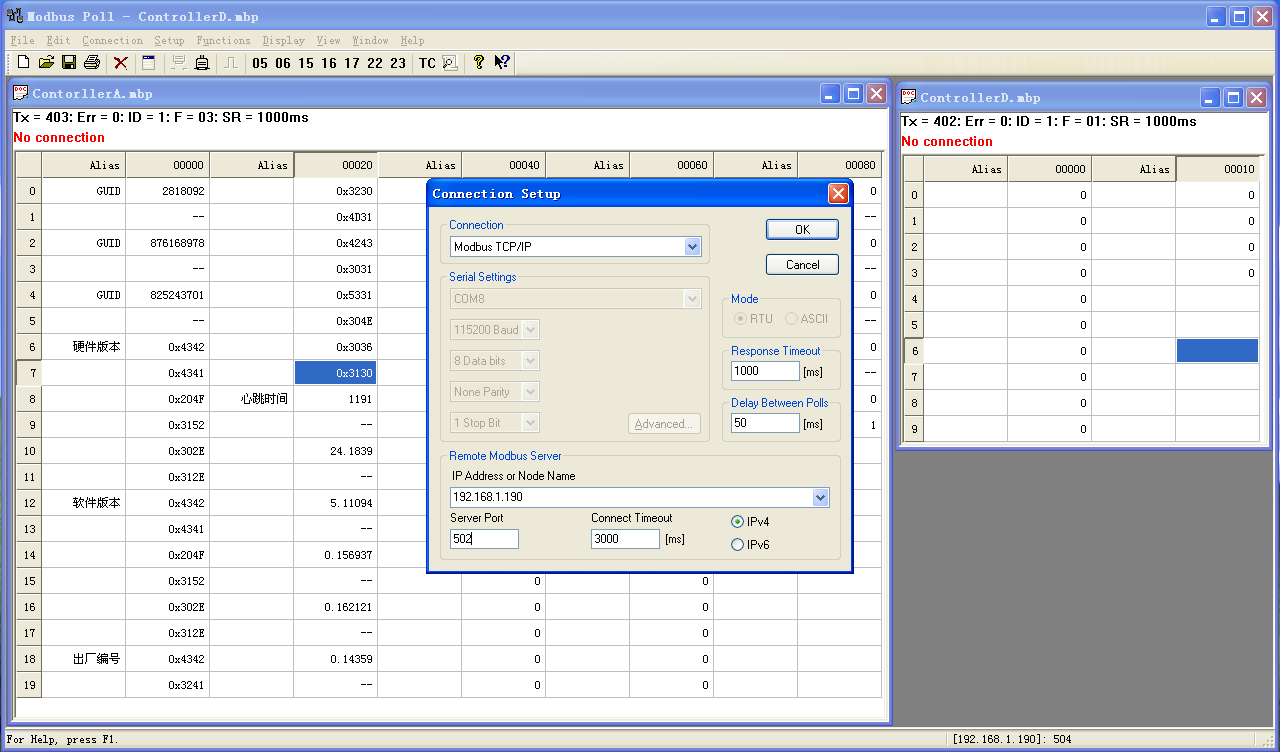Click the ContorllerA.mbp document icon
Screen dimensions: 1280x752
[x=20, y=93]
